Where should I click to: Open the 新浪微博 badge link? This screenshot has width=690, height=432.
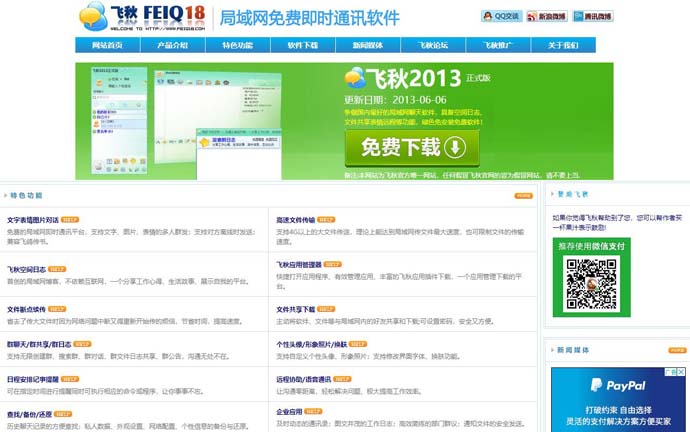pos(547,16)
